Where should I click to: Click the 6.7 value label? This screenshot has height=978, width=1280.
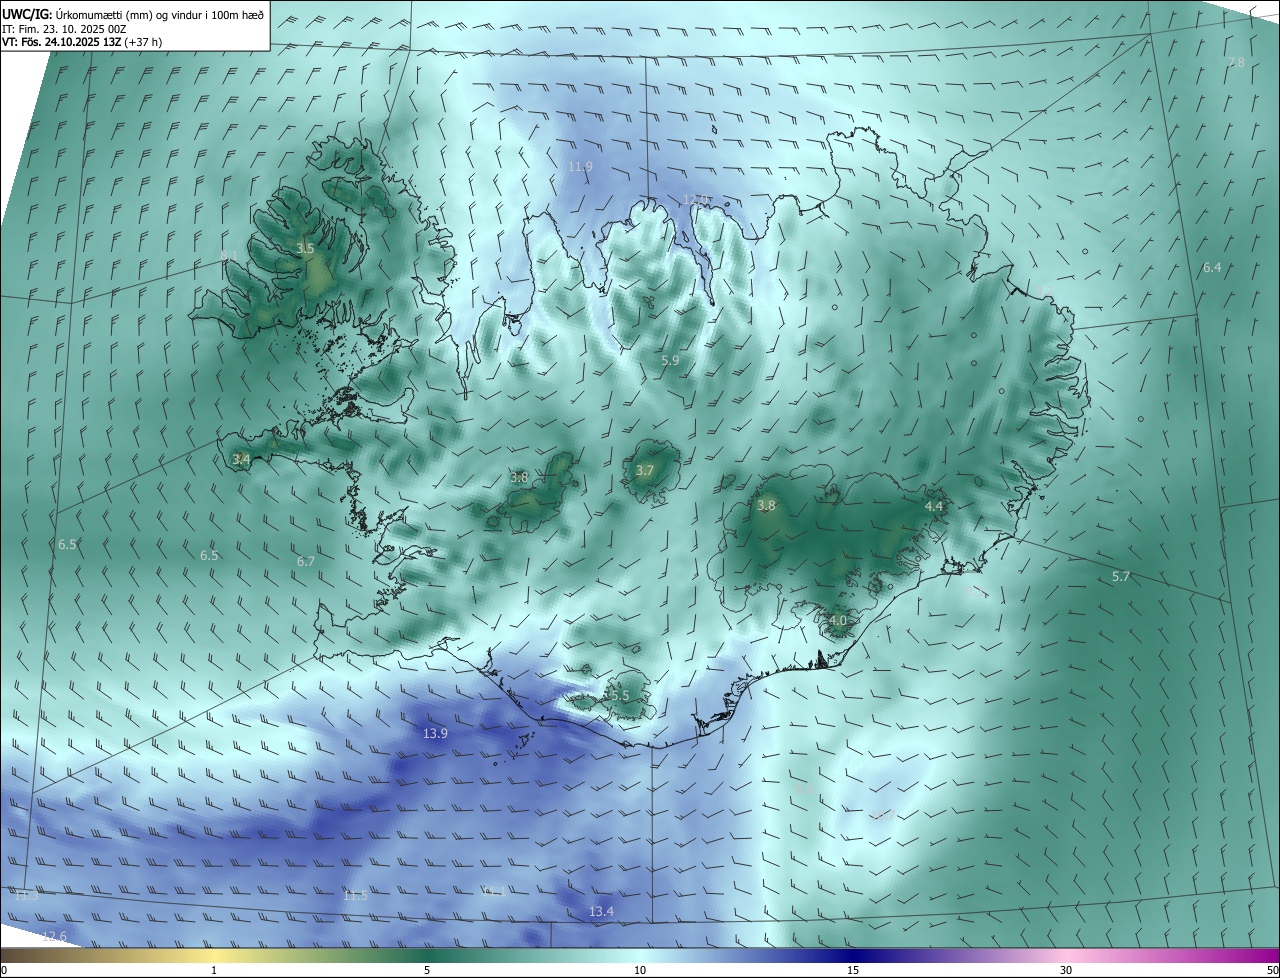point(306,561)
